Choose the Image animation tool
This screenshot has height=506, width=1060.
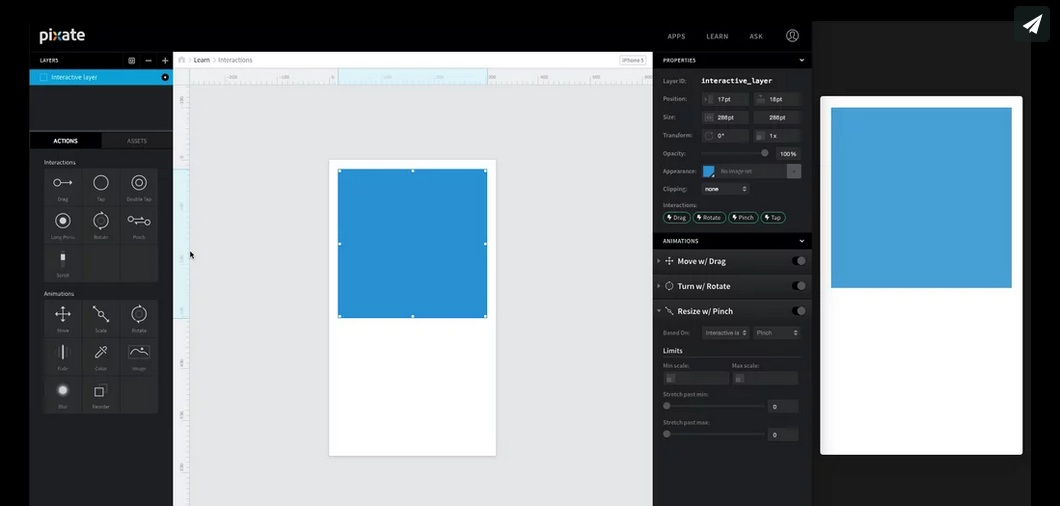139,356
